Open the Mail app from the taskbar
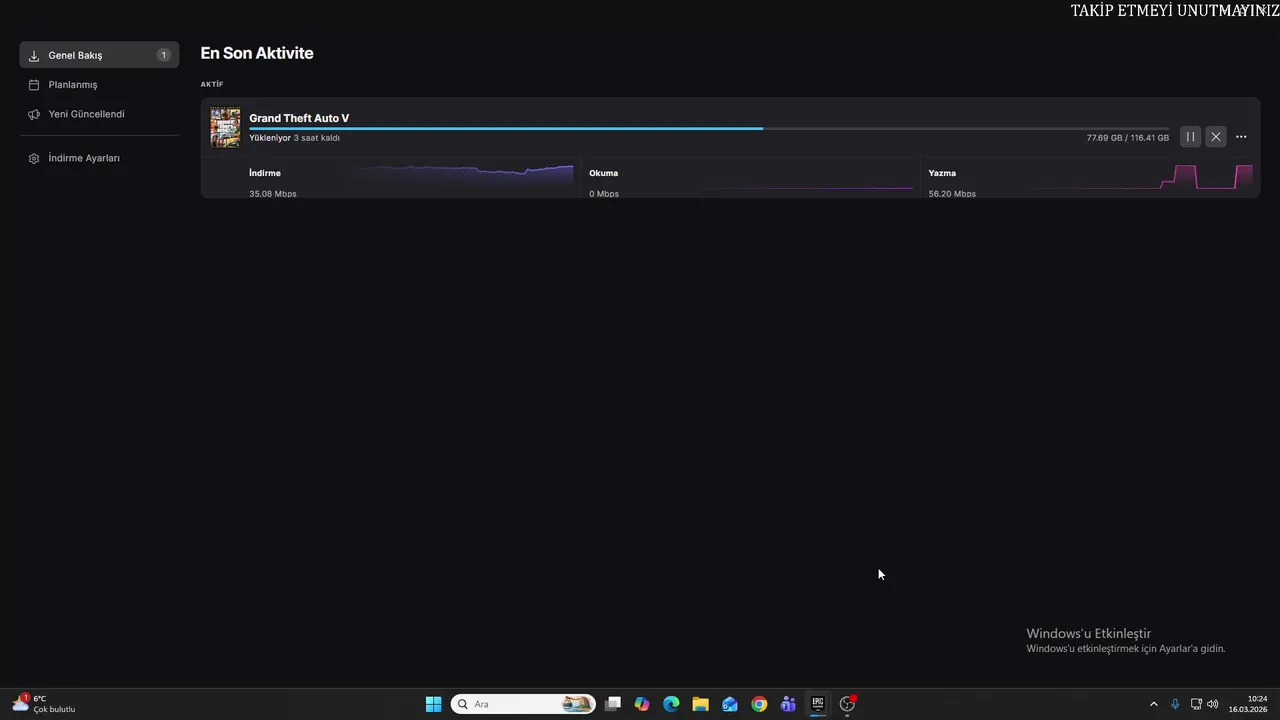The width and height of the screenshot is (1280, 720). pos(730,704)
